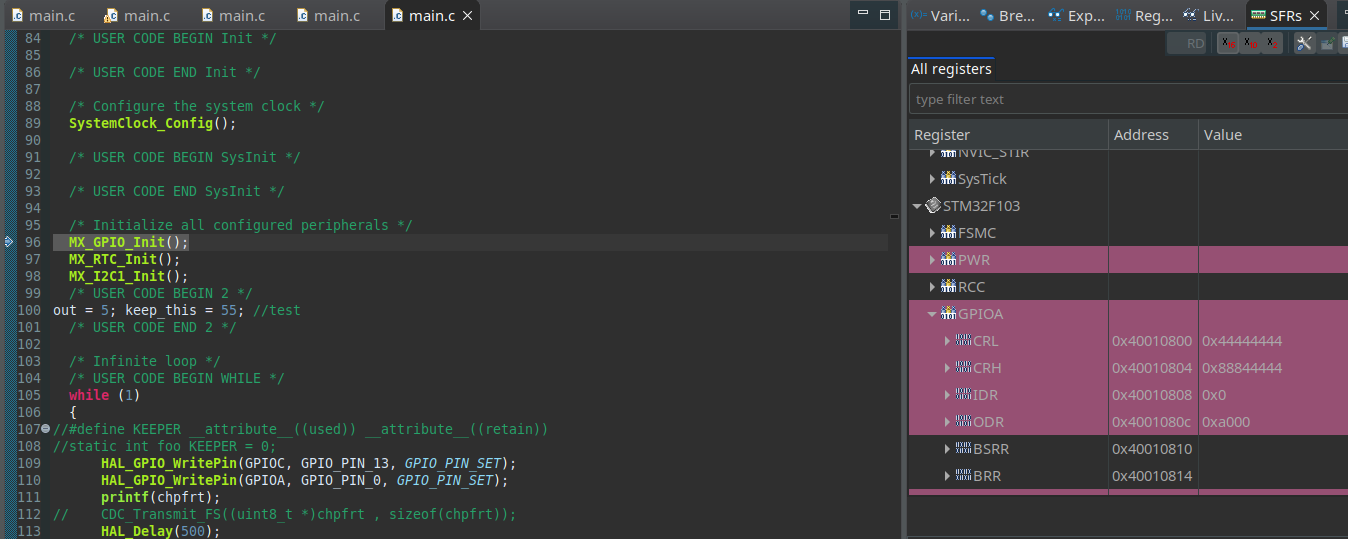
Task: Click the Live Expressions glasses icon
Action: click(x=1190, y=15)
